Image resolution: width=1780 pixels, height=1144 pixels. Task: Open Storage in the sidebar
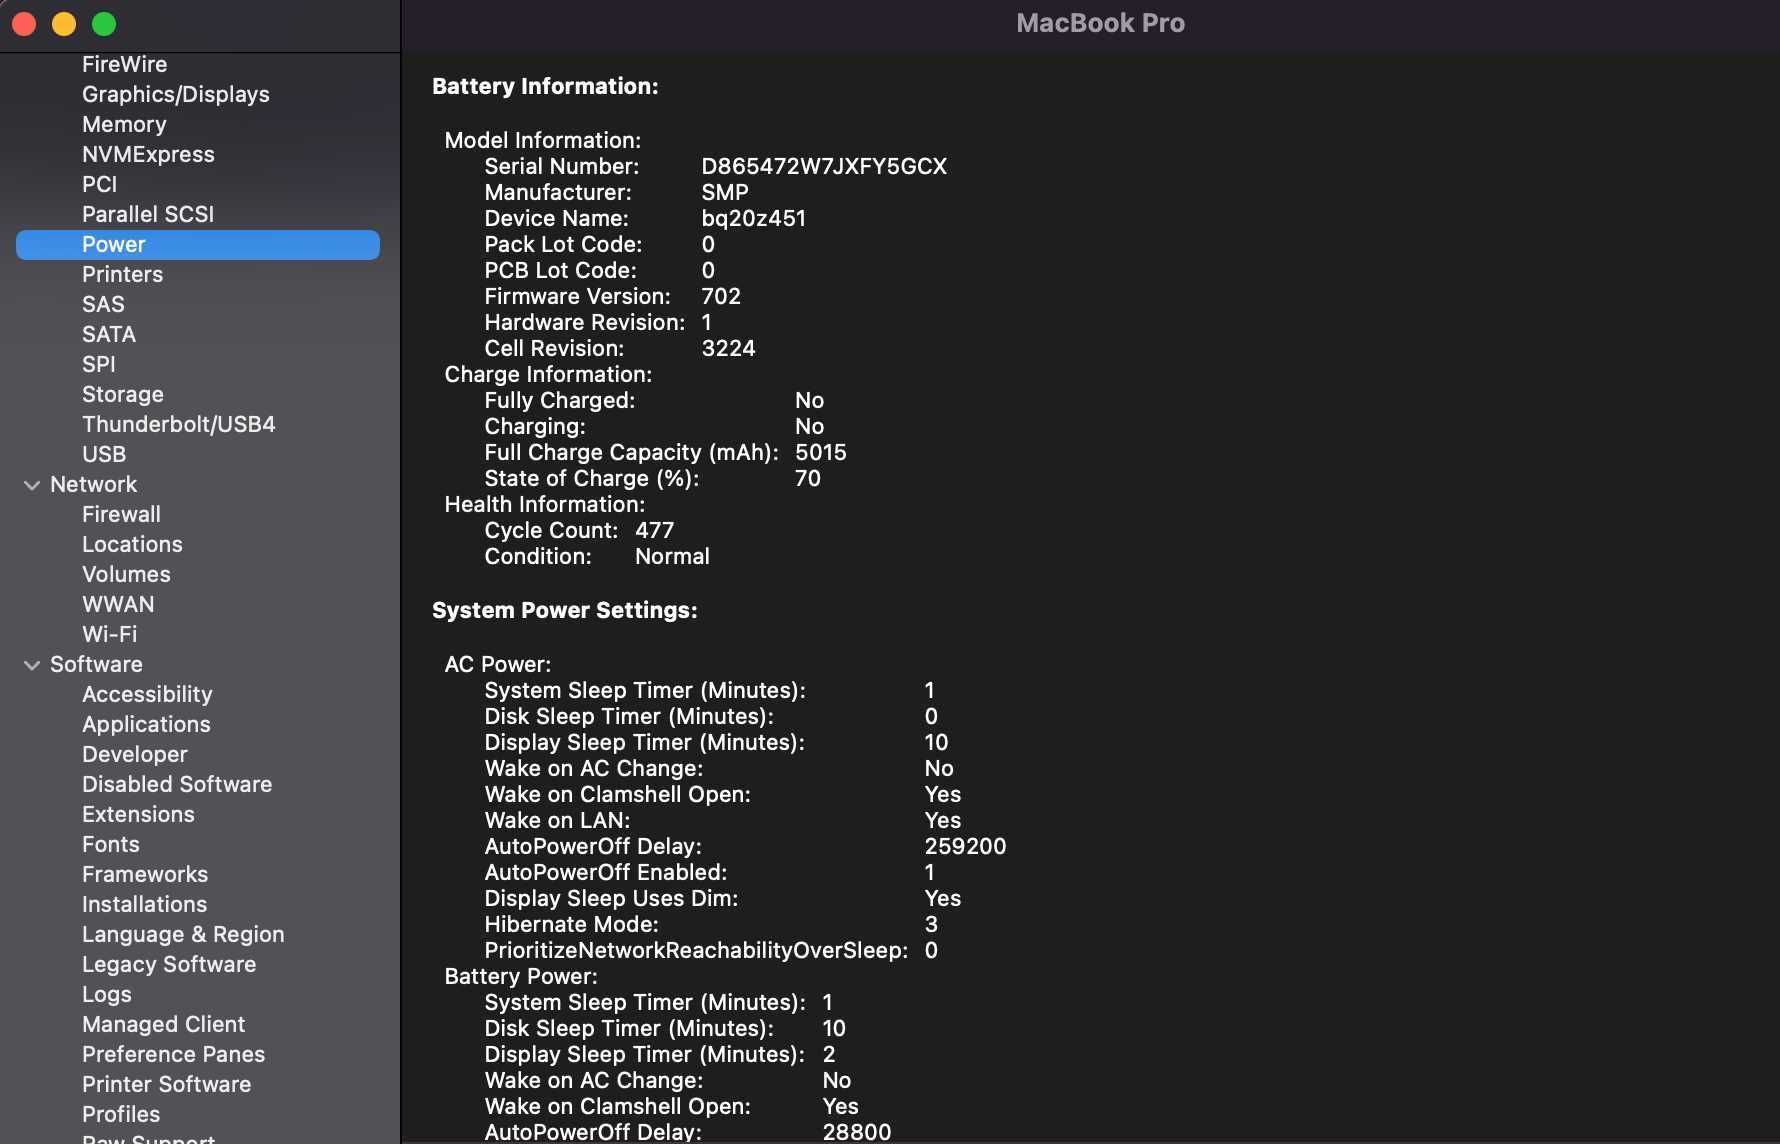(123, 394)
